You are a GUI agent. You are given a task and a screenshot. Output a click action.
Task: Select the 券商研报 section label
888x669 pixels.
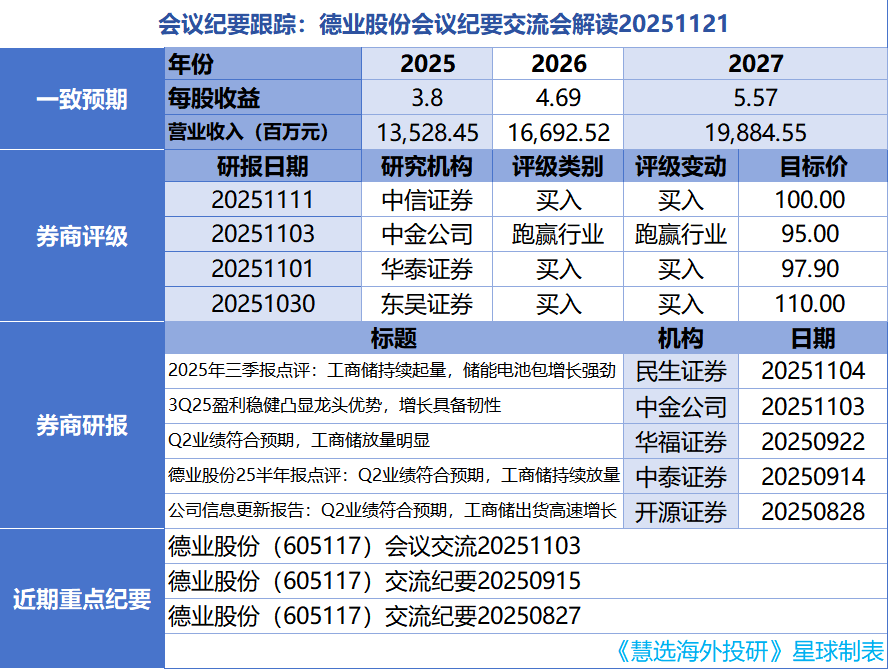(x=82, y=425)
